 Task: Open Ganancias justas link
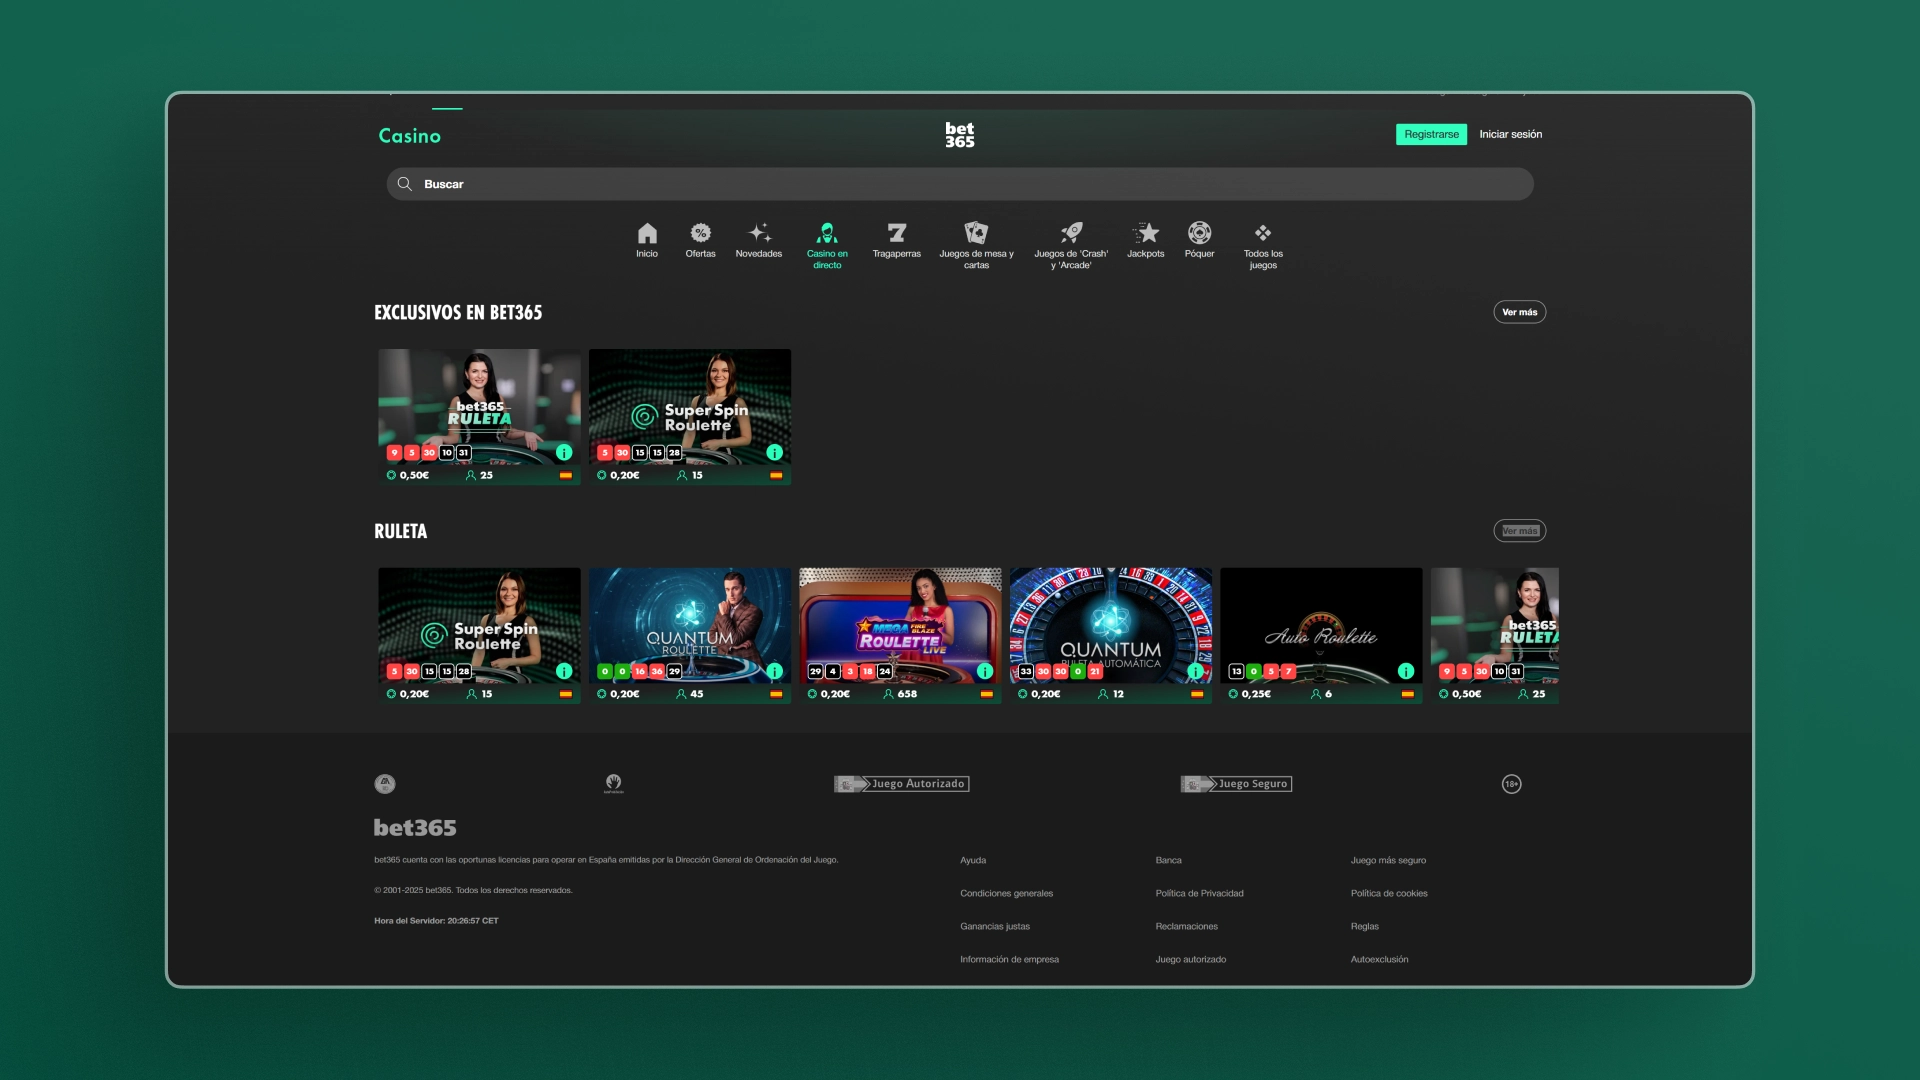(995, 926)
